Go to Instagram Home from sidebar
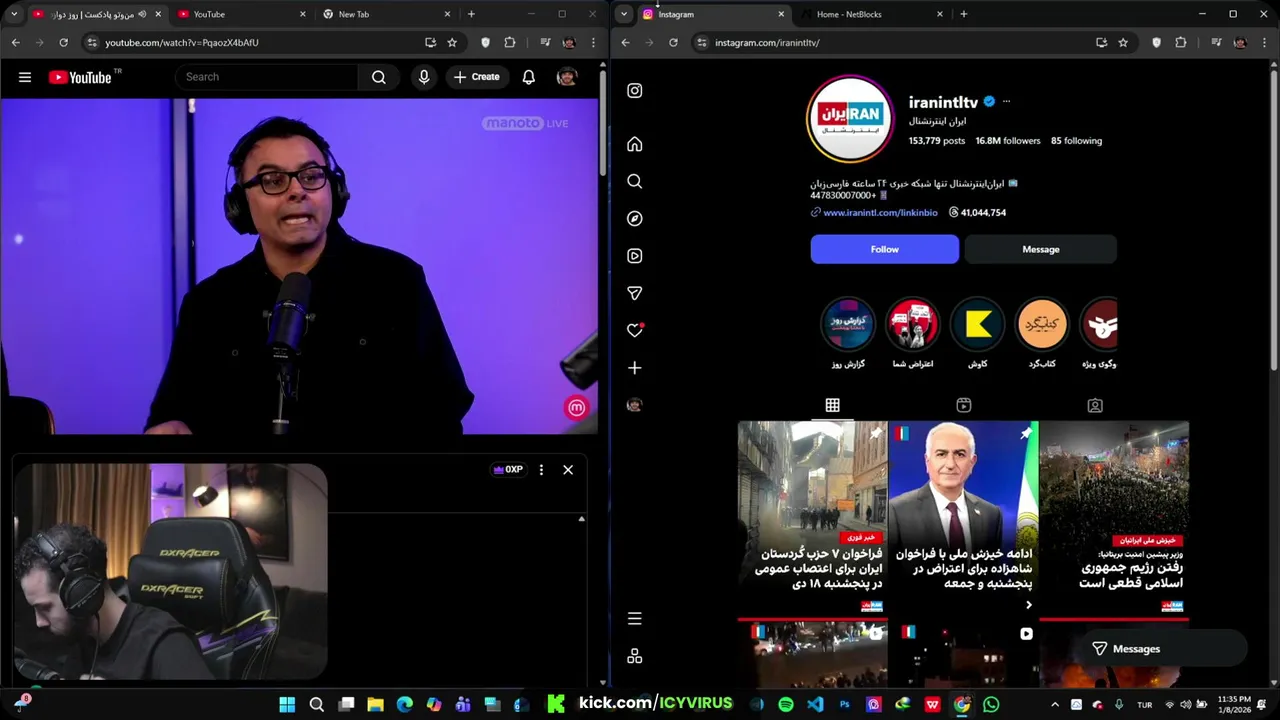1280x720 pixels. point(634,145)
